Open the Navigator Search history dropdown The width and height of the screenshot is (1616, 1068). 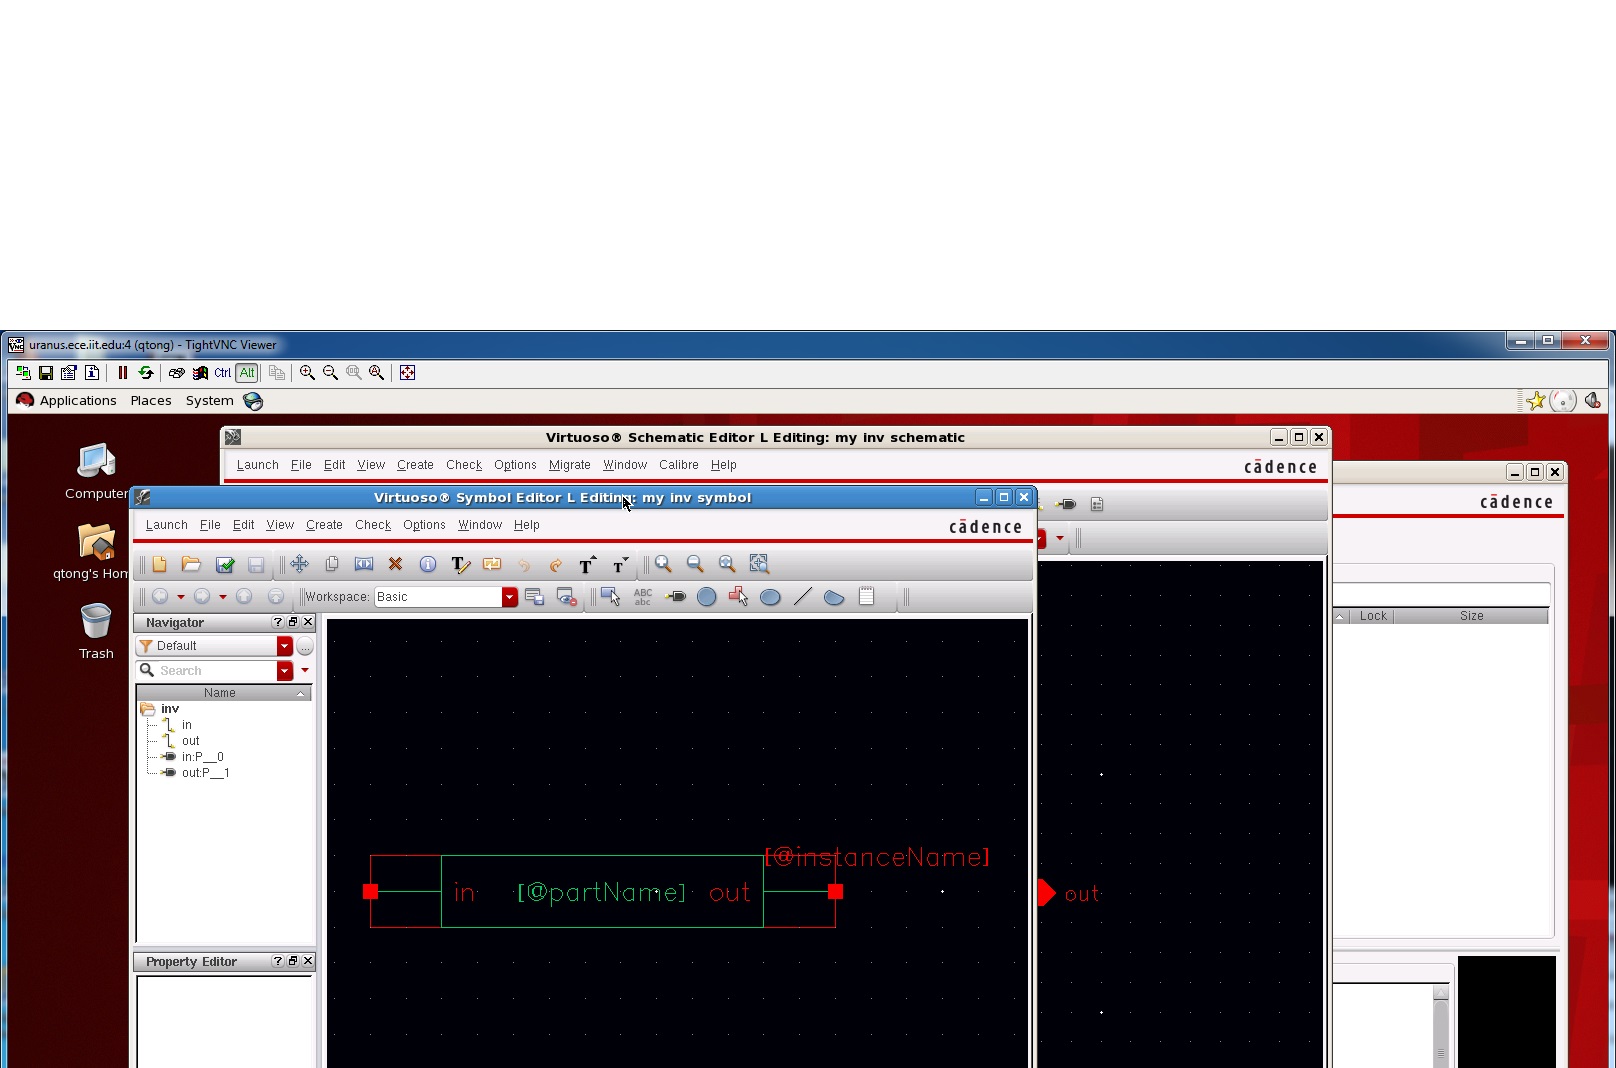285,671
